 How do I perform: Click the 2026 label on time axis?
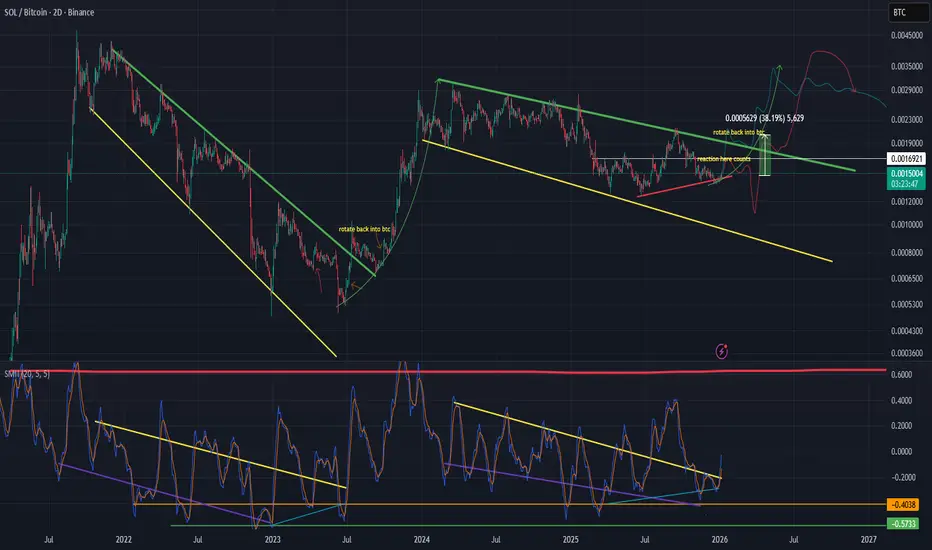(720, 540)
